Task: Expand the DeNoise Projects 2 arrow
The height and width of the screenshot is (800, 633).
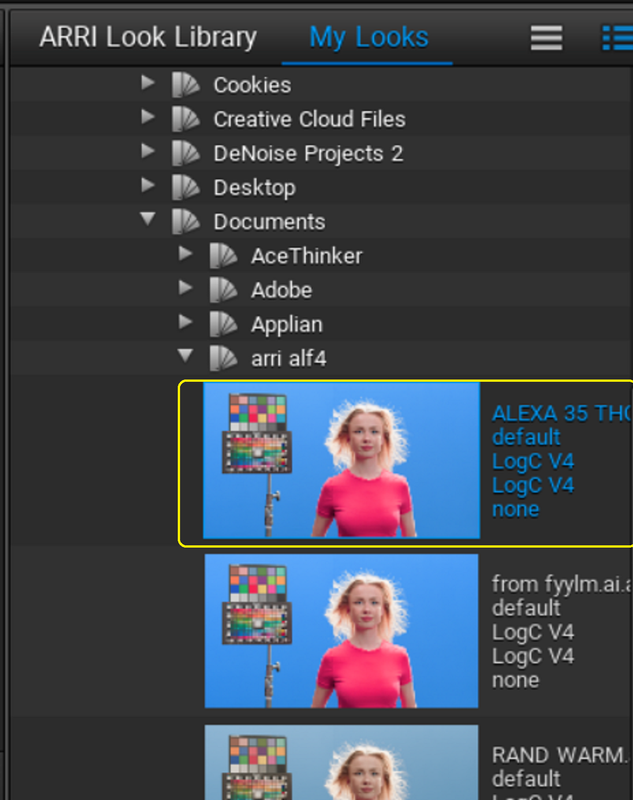Action: coord(148,151)
